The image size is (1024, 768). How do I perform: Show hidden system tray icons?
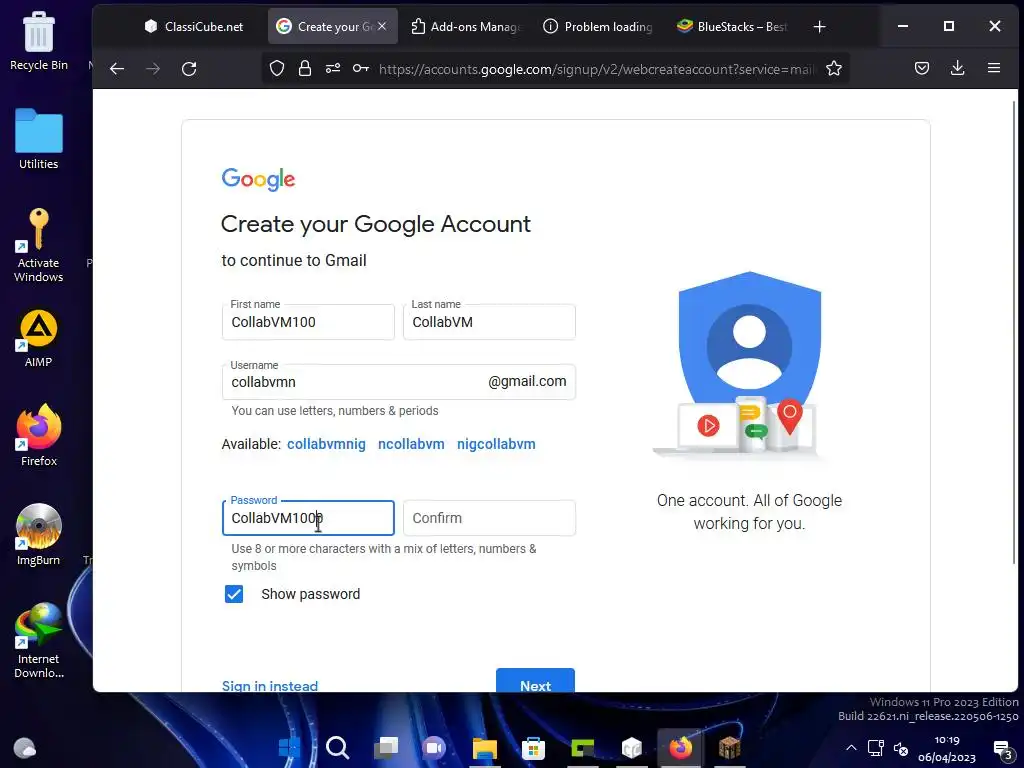[851, 748]
